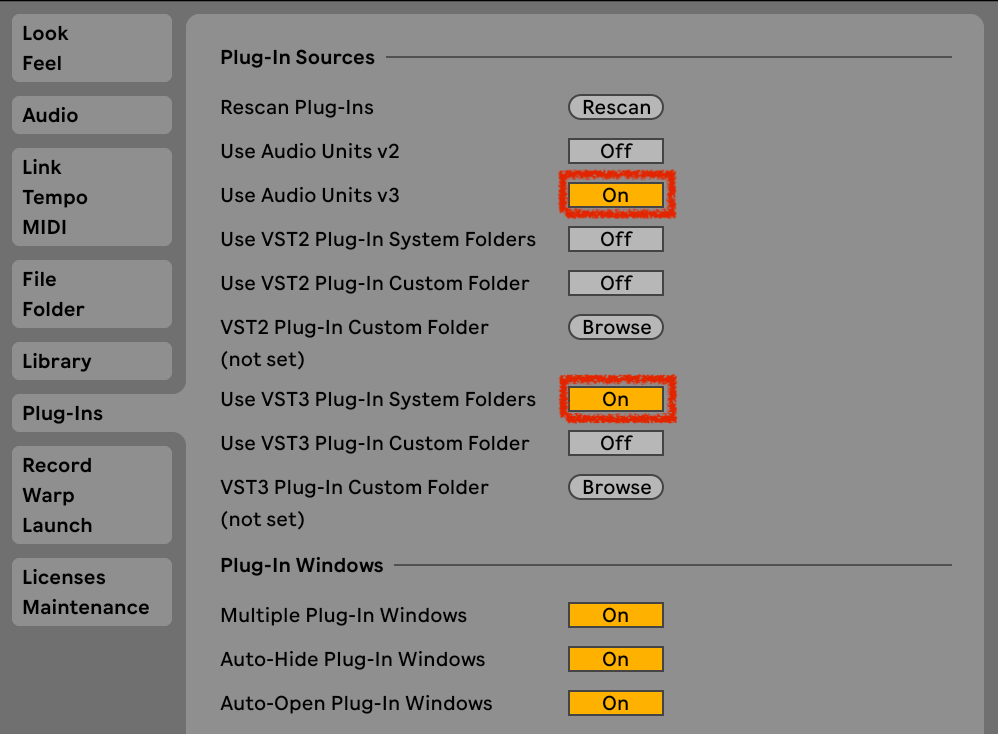Turn off Use VST3 Plug-In System Folders
Viewport: 998px width, 734px height.
[616, 399]
